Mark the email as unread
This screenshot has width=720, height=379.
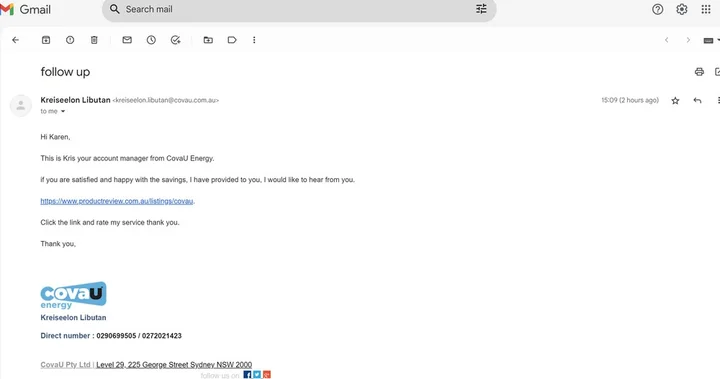tap(127, 40)
